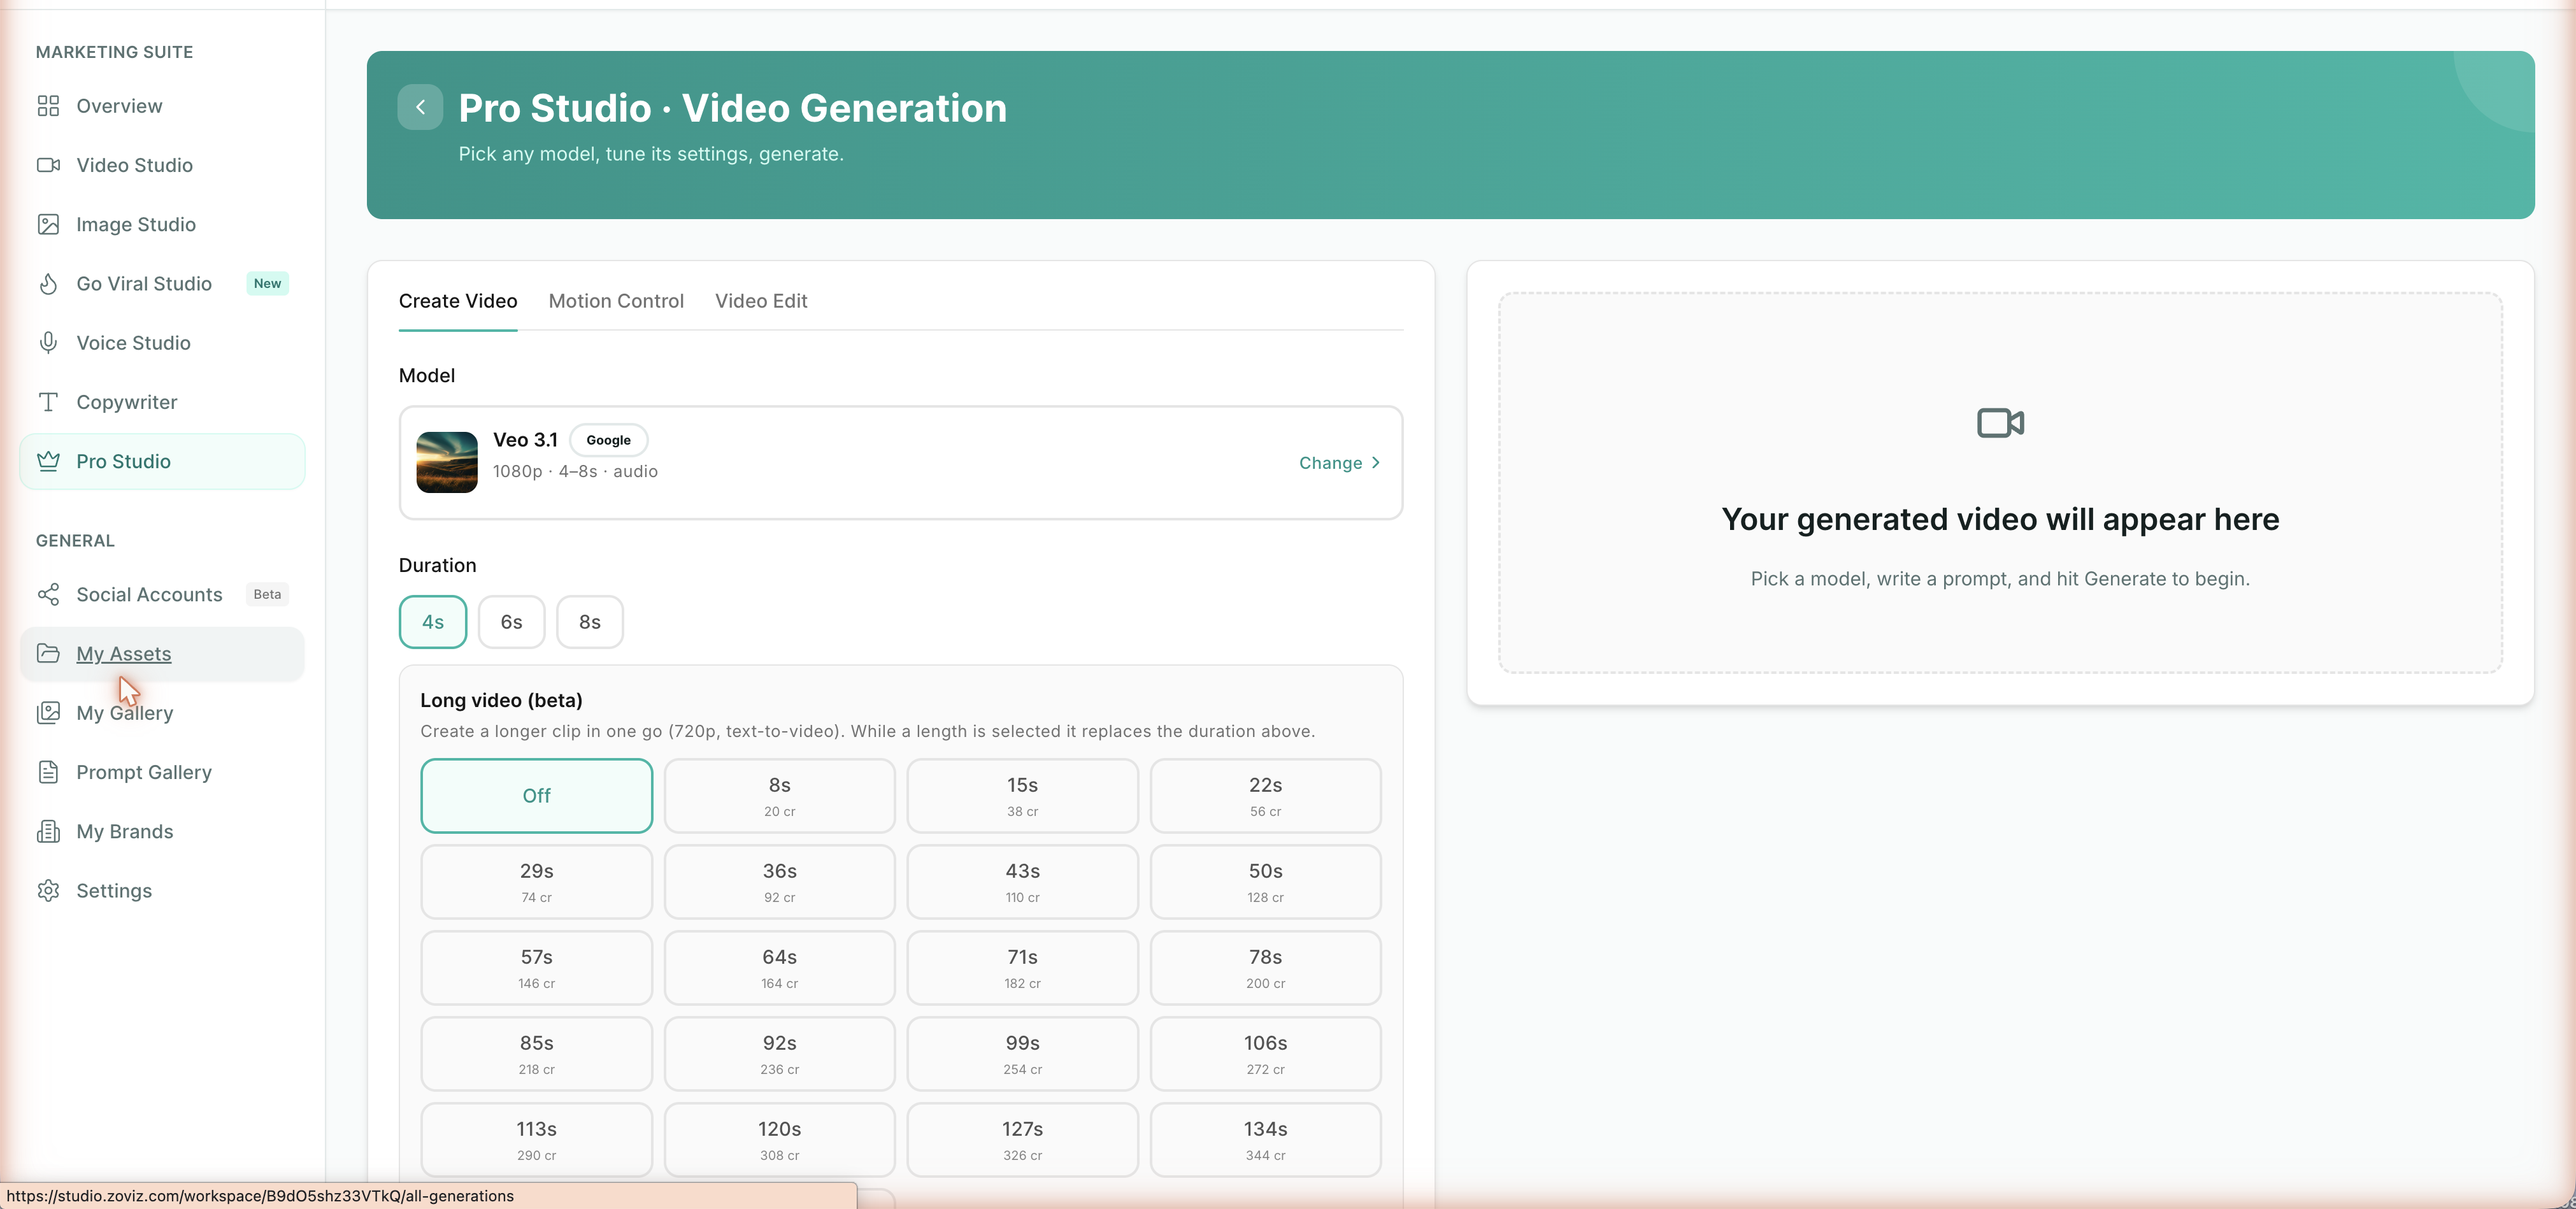Viewport: 2576px width, 1209px height.
Task: Pick the 64s long video length
Action: tap(779, 968)
